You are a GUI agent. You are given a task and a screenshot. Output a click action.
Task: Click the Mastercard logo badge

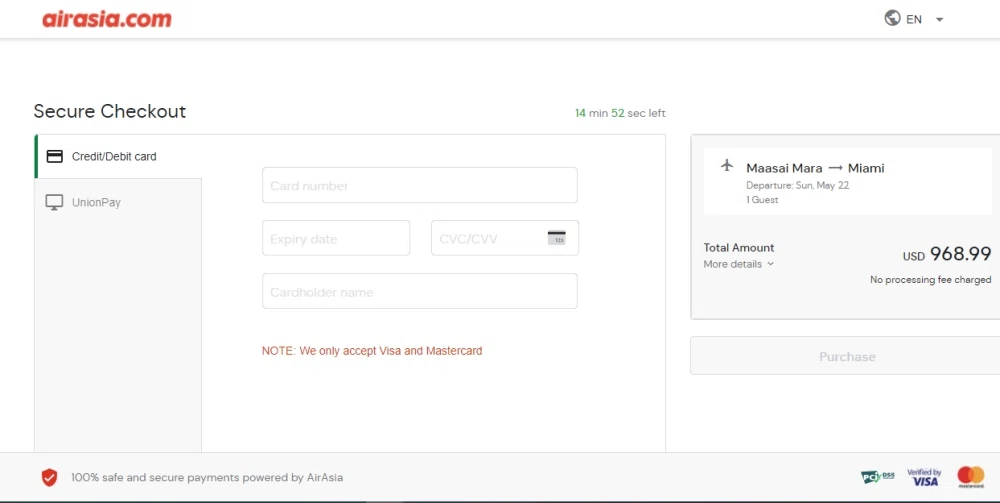(971, 477)
